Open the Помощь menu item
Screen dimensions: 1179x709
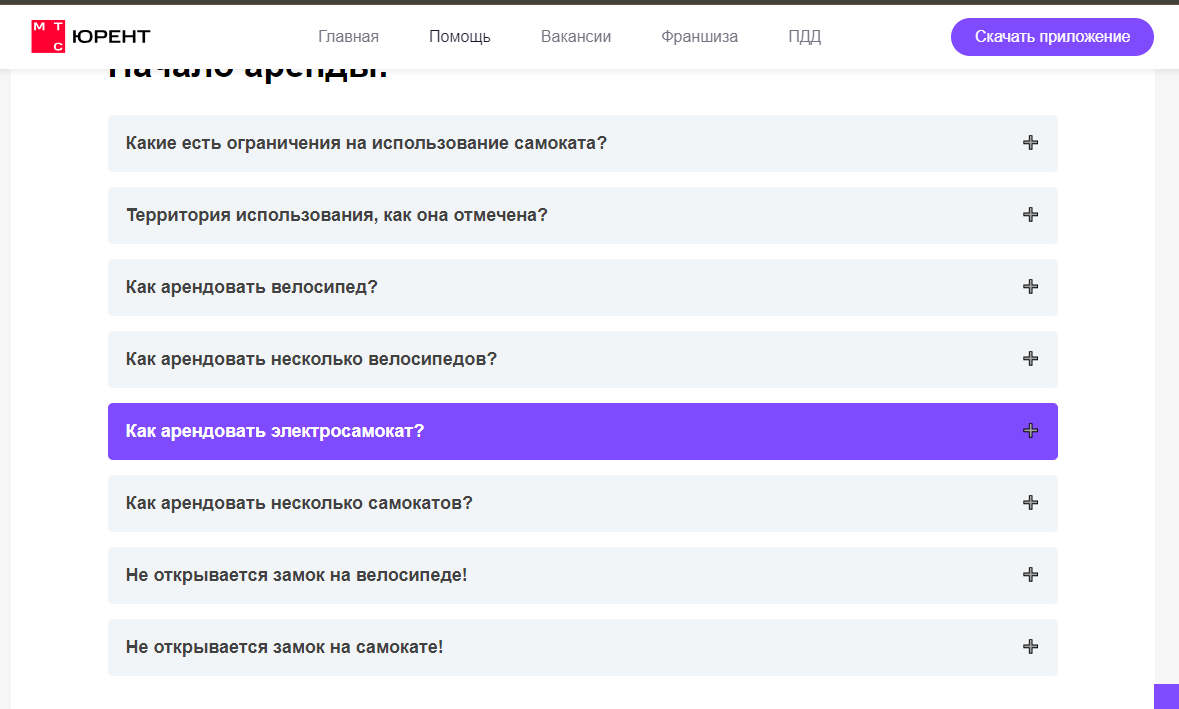(459, 37)
